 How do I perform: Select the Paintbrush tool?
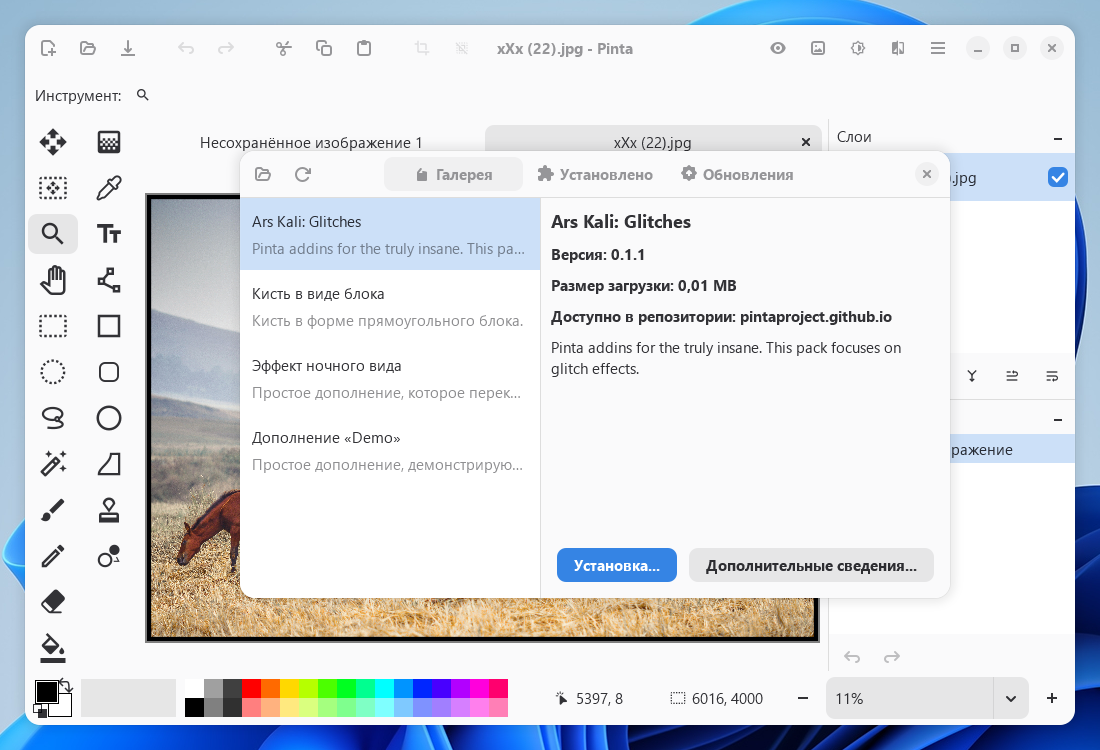pos(53,510)
